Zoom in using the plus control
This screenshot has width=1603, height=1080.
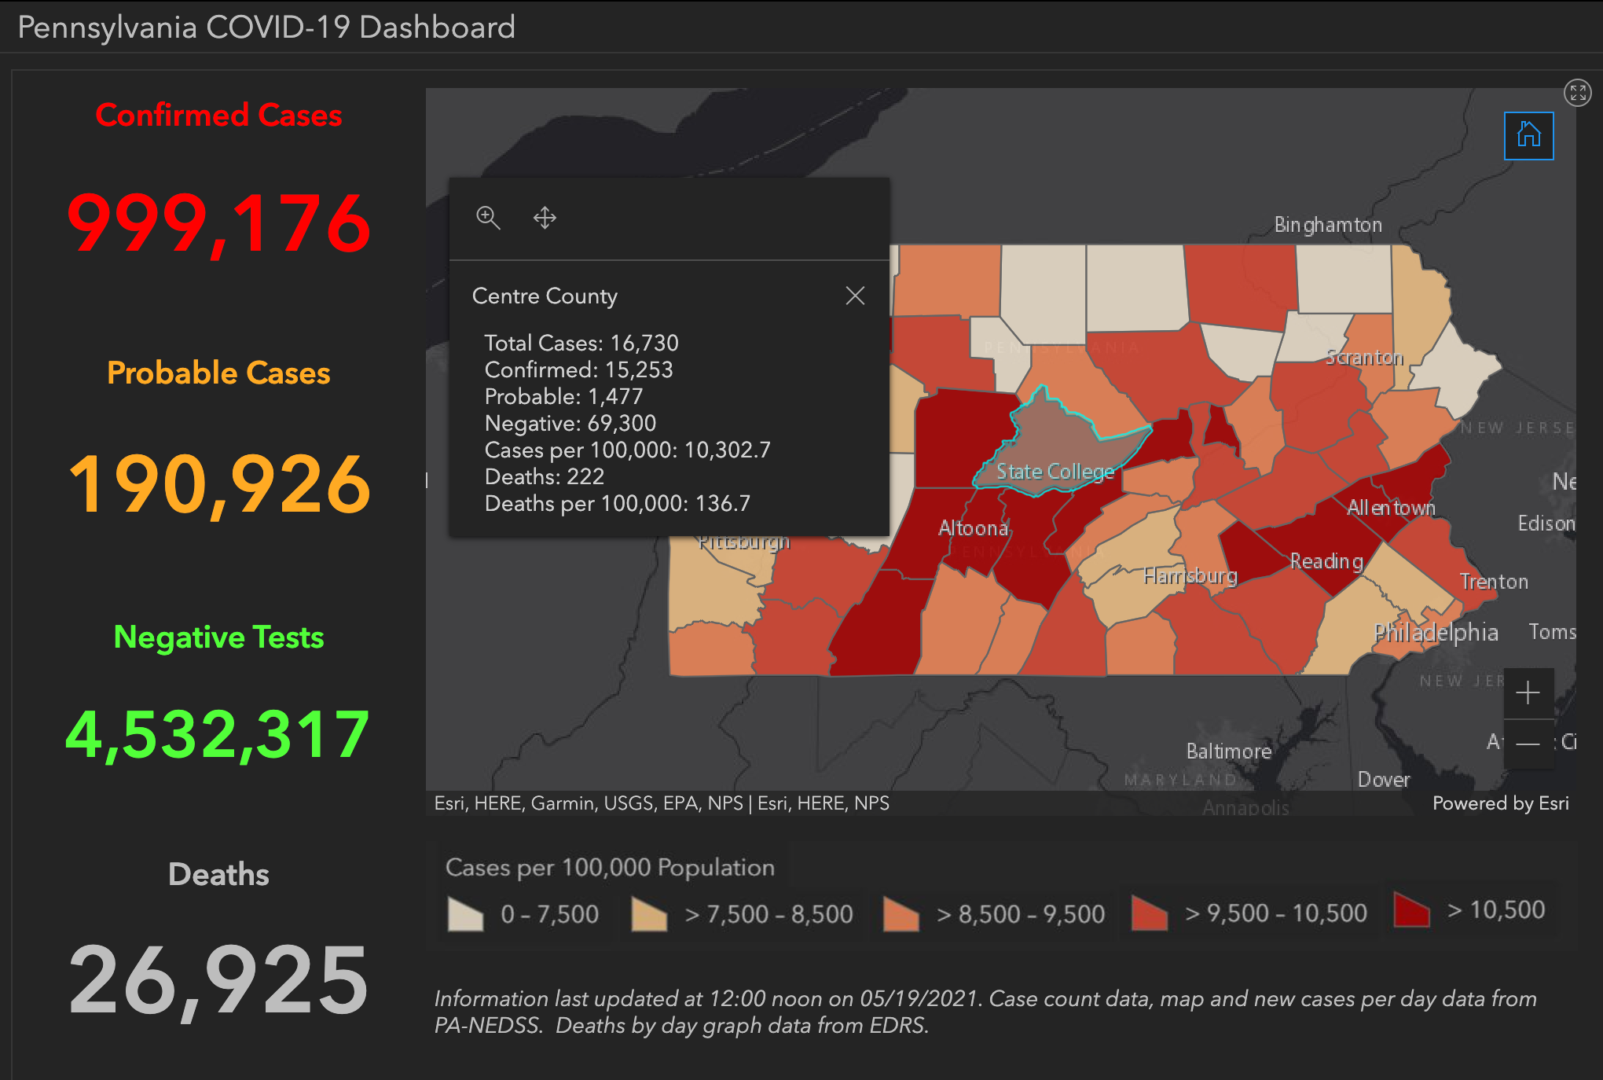[1527, 691]
